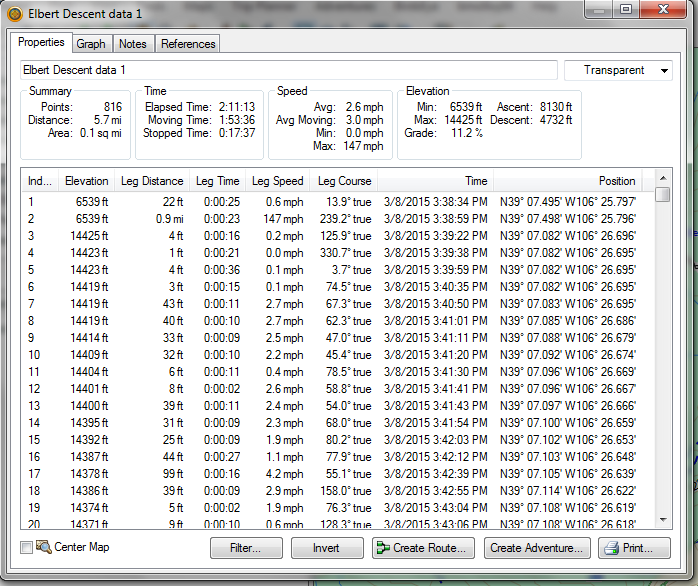Click the 3.7° true leg course cell

pos(351,270)
